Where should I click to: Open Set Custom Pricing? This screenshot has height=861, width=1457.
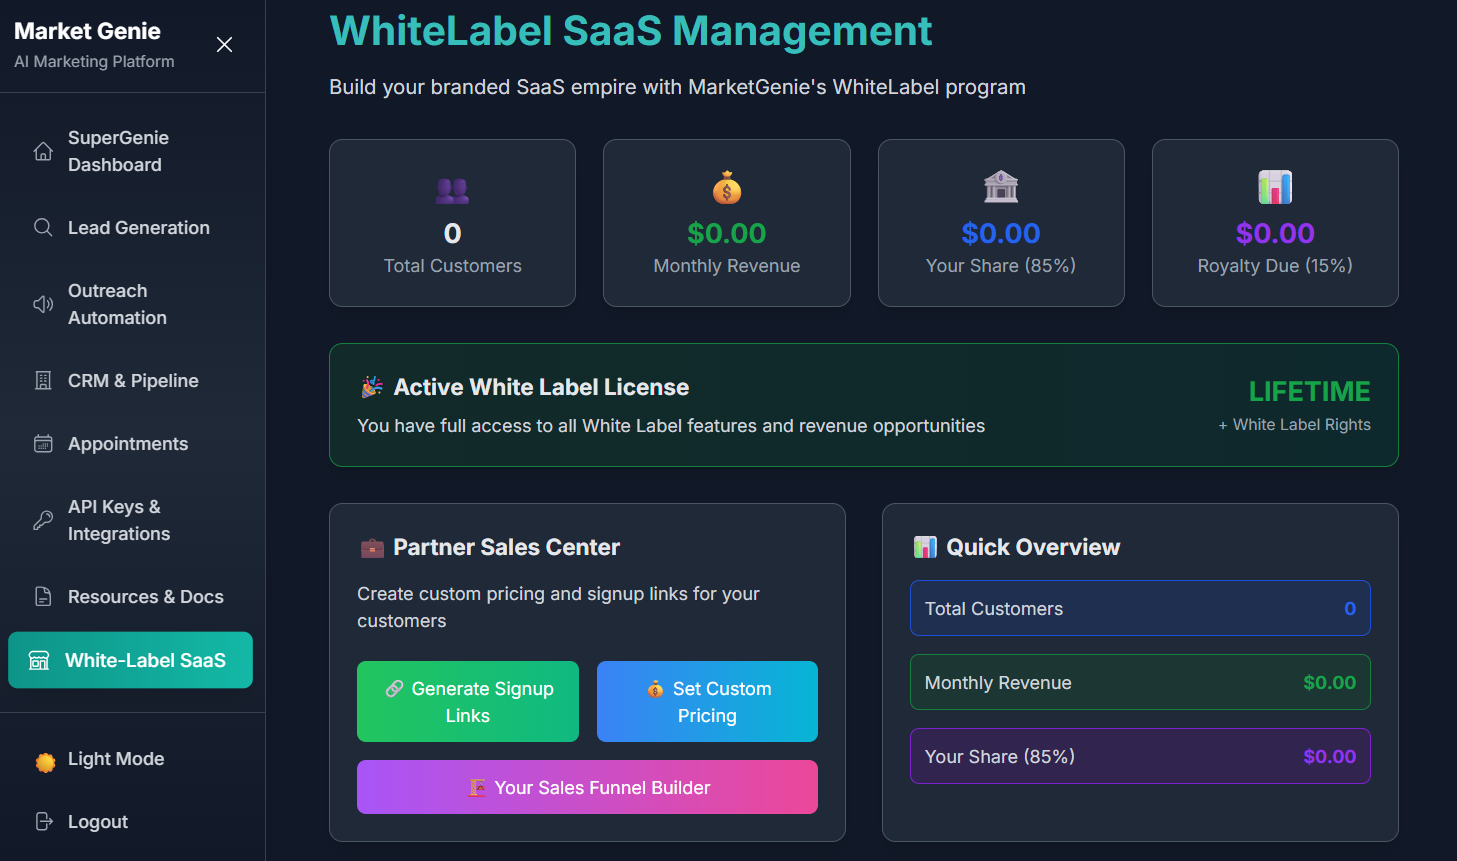(x=707, y=701)
